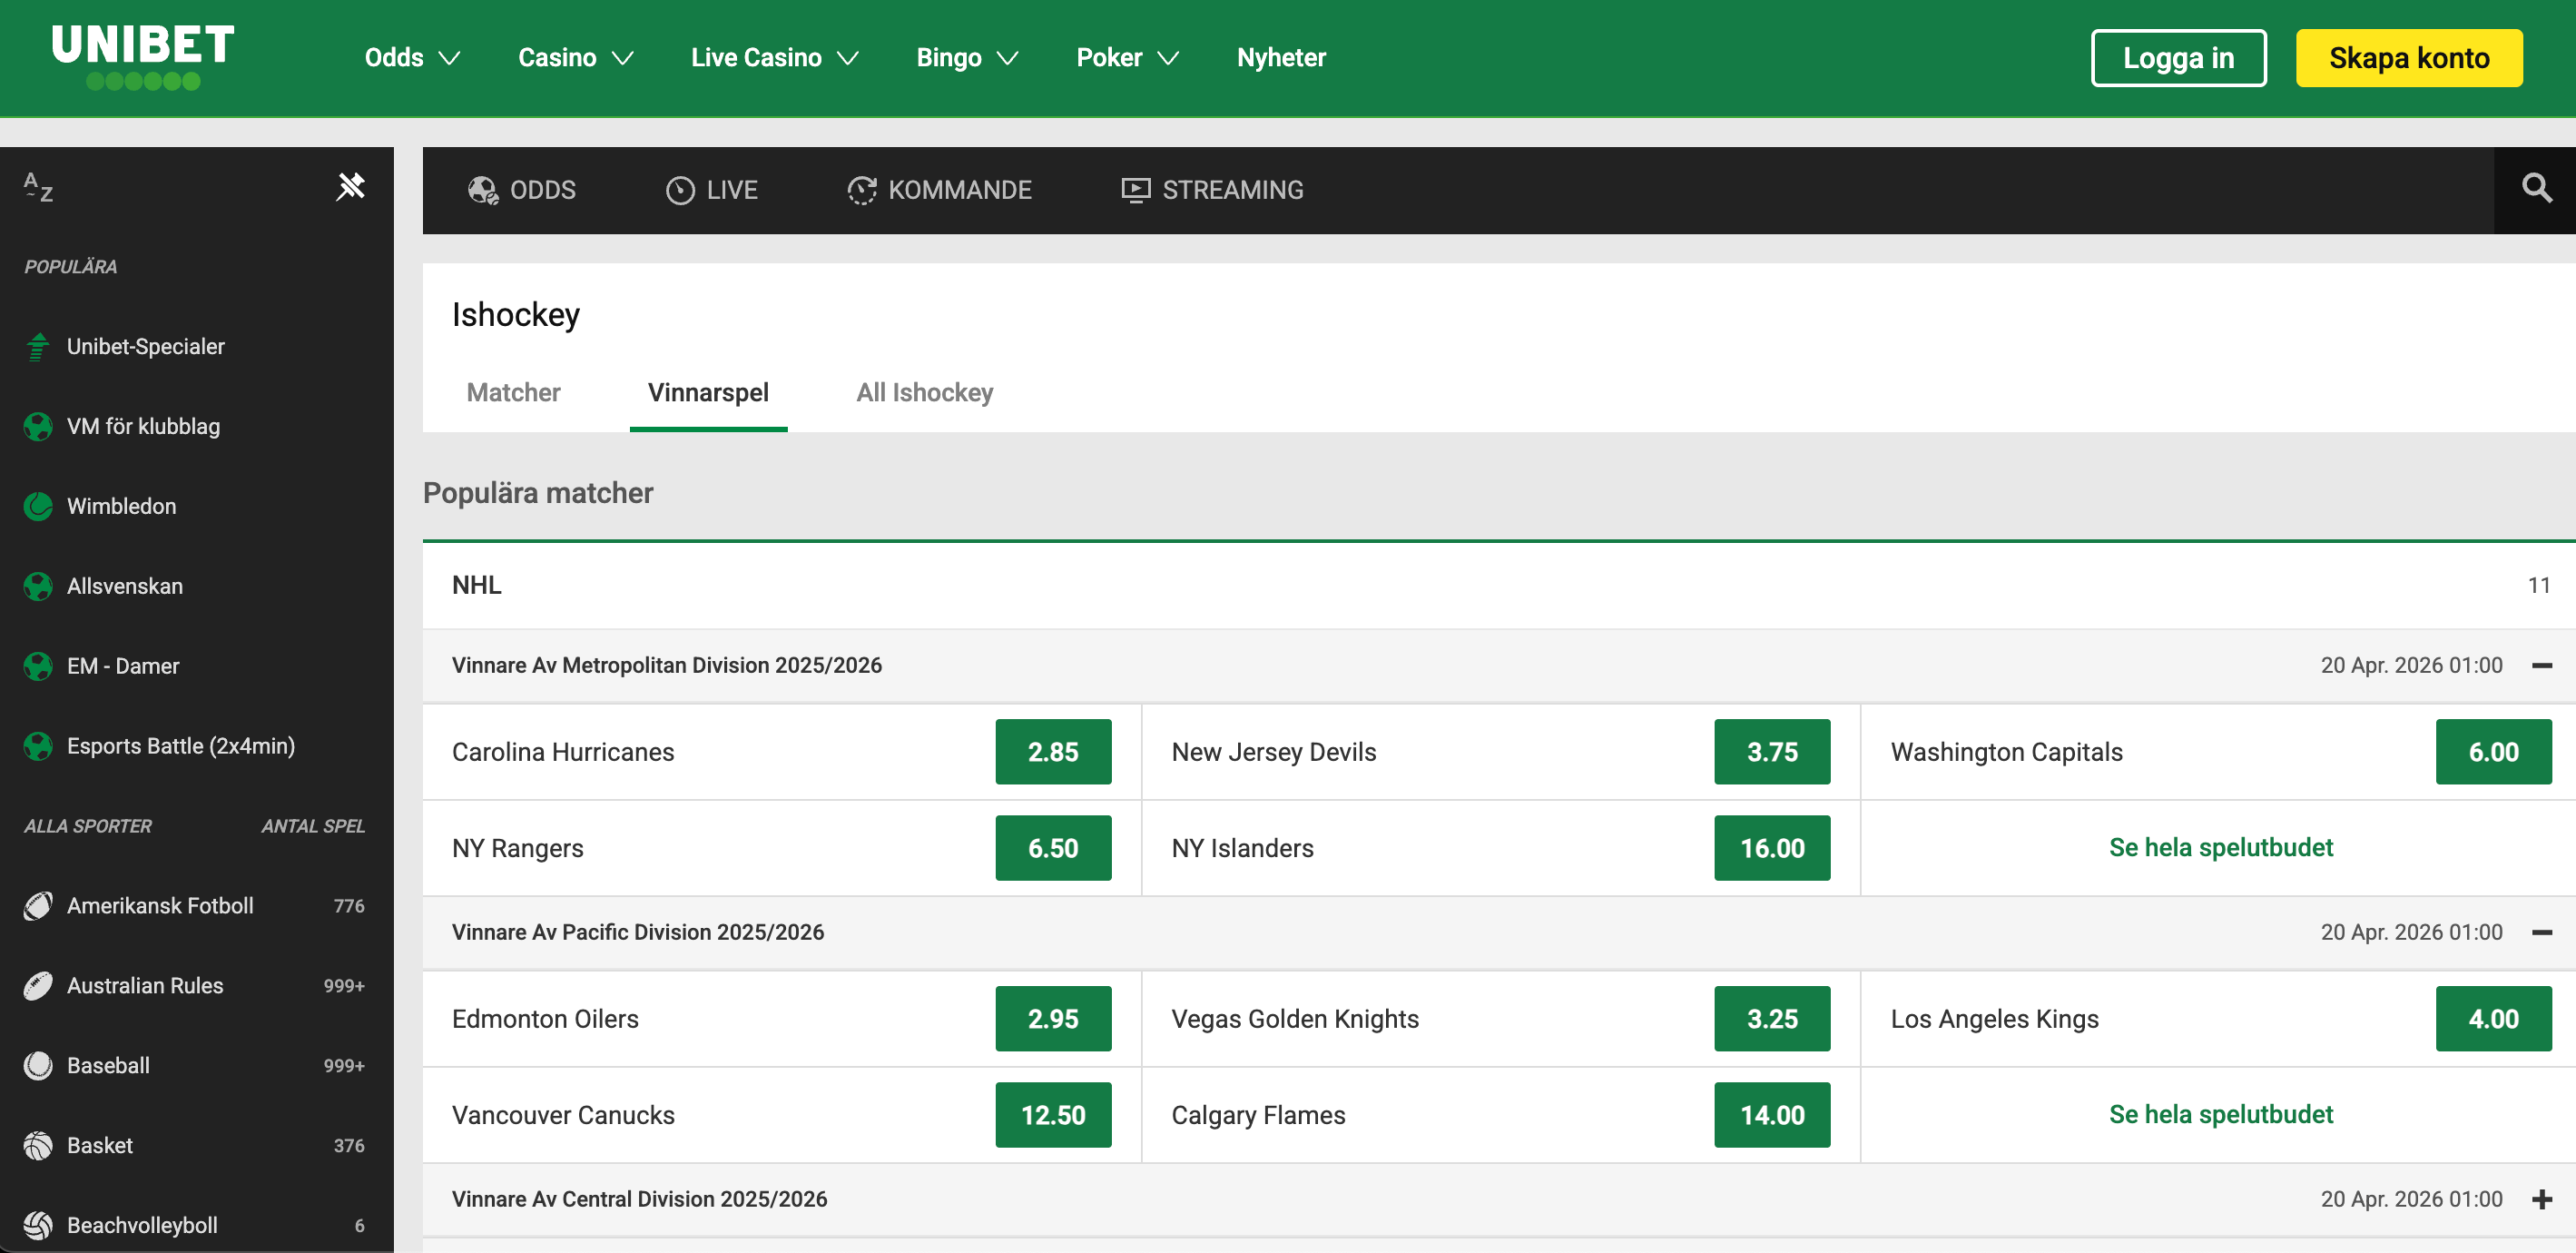Open the Allsvenskan sidebar link
Image resolution: width=2576 pixels, height=1253 pixels.
pyautogui.click(x=124, y=586)
